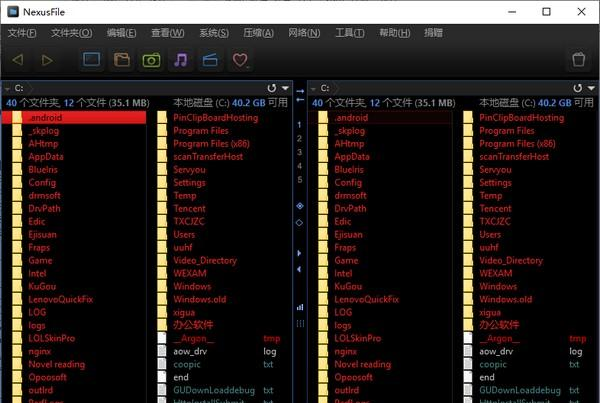The image size is (600, 403).
Task: Click the back navigation arrow in toolbar
Action: pyautogui.click(x=18, y=60)
